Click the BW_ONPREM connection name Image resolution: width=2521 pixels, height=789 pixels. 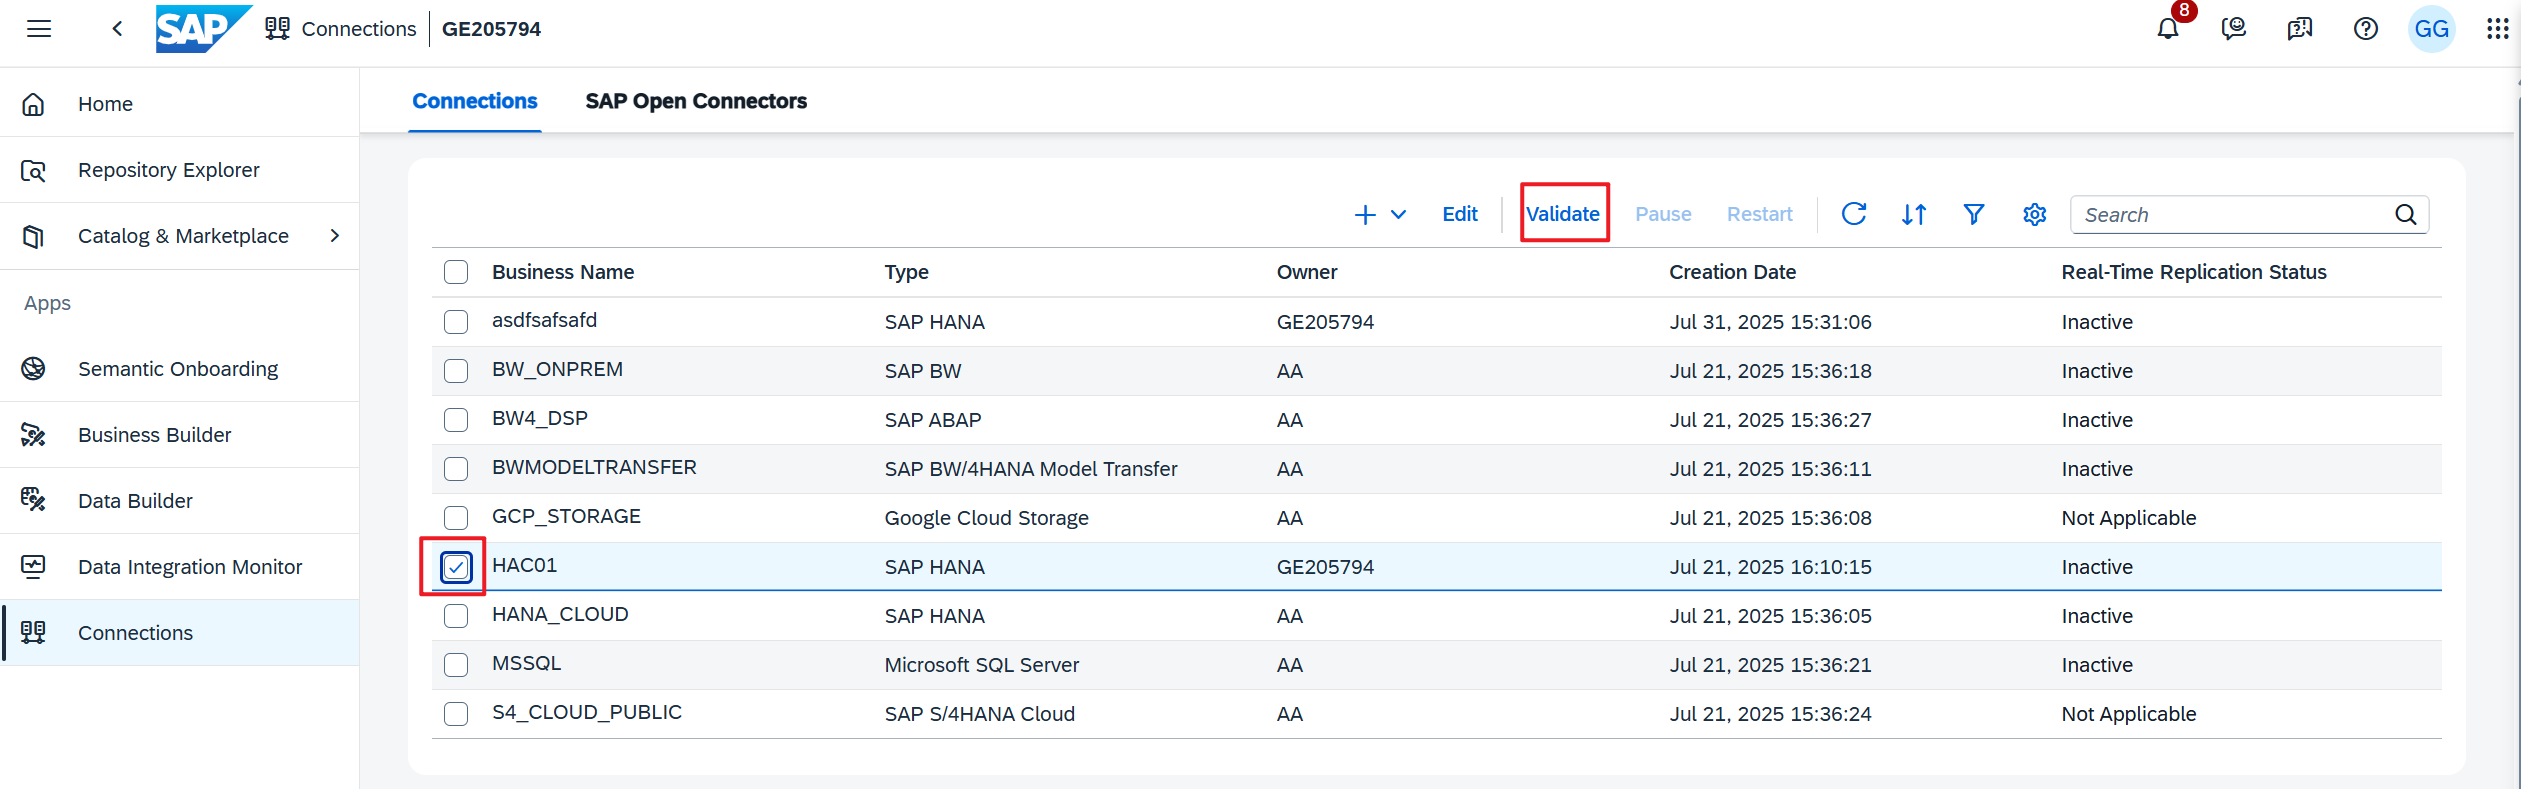pyautogui.click(x=557, y=369)
